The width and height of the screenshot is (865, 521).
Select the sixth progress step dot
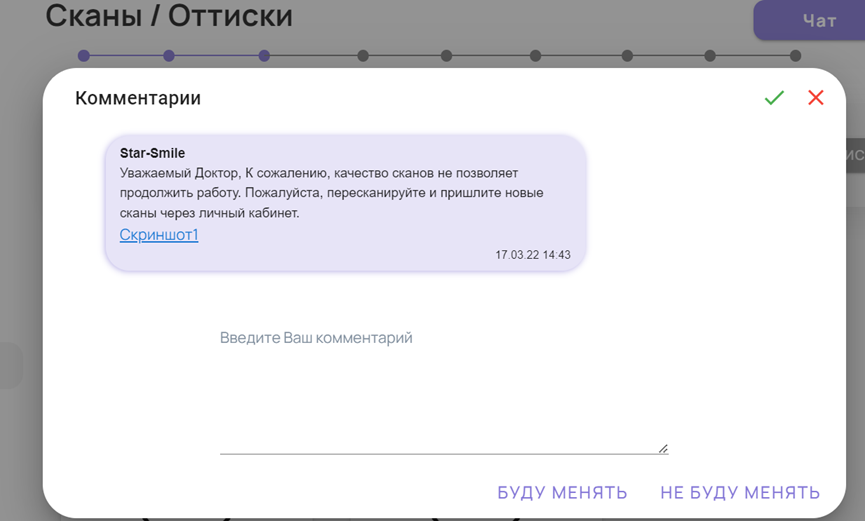point(536,56)
